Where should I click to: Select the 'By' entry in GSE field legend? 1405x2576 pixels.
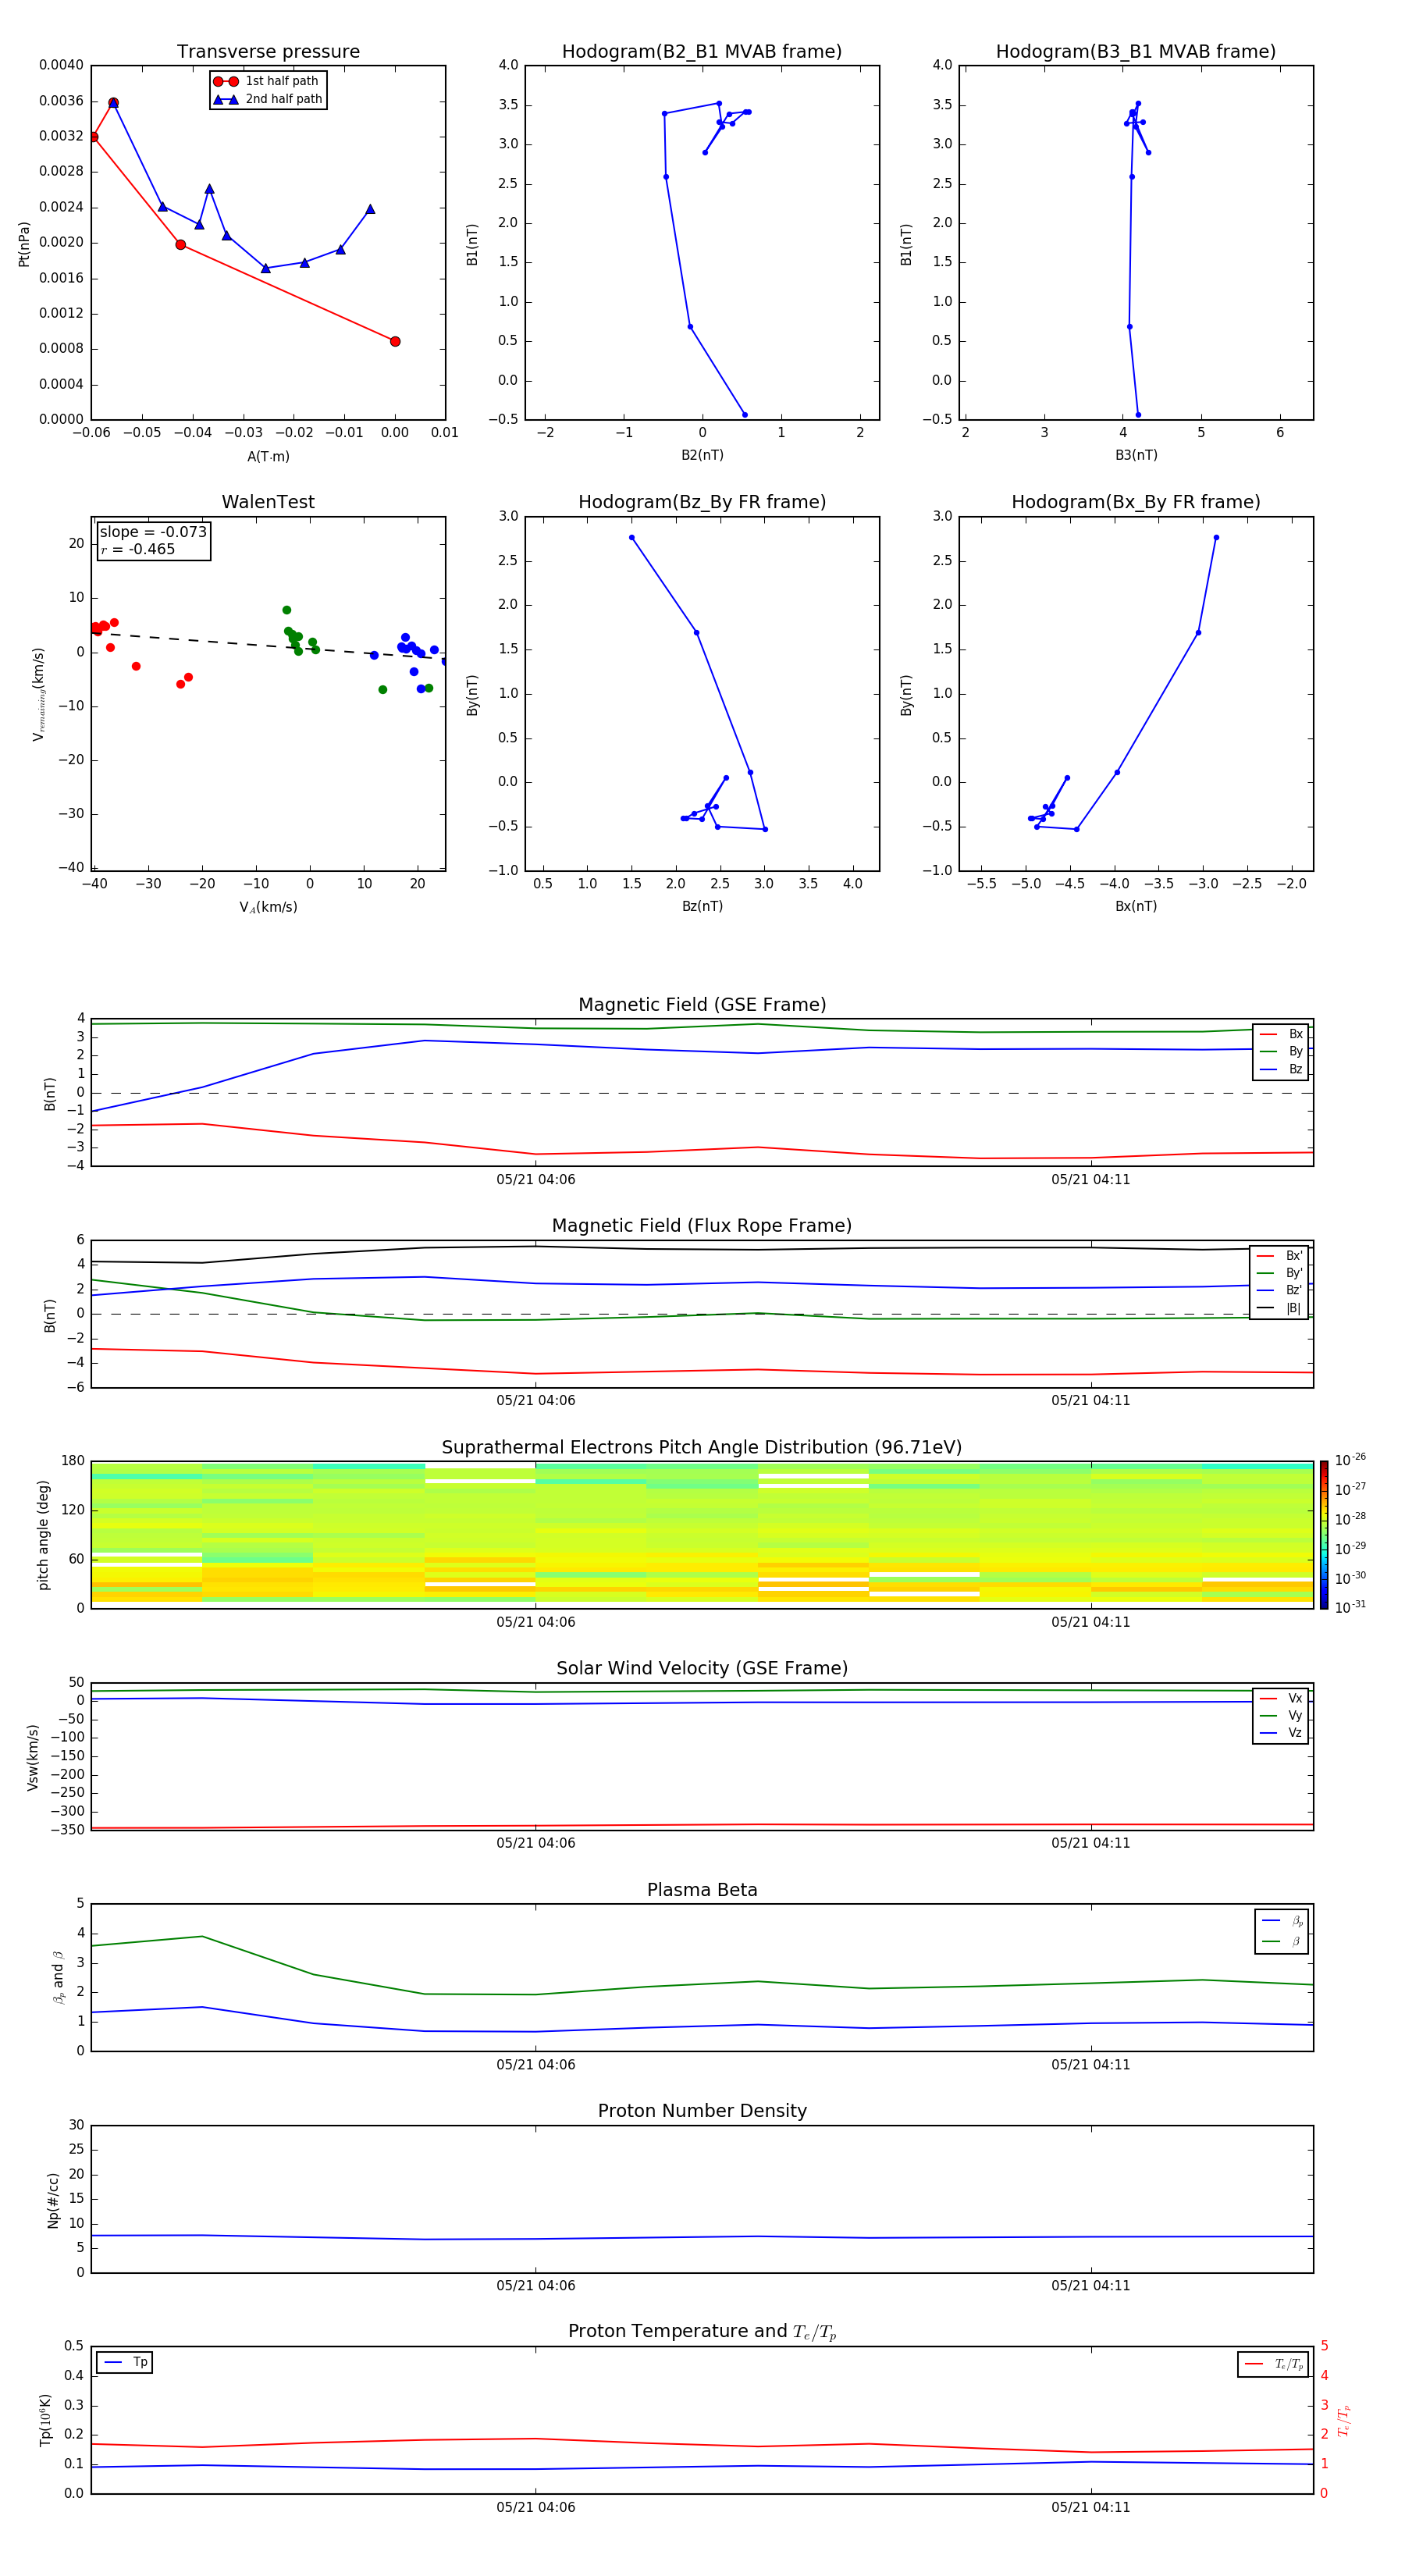(1281, 1052)
